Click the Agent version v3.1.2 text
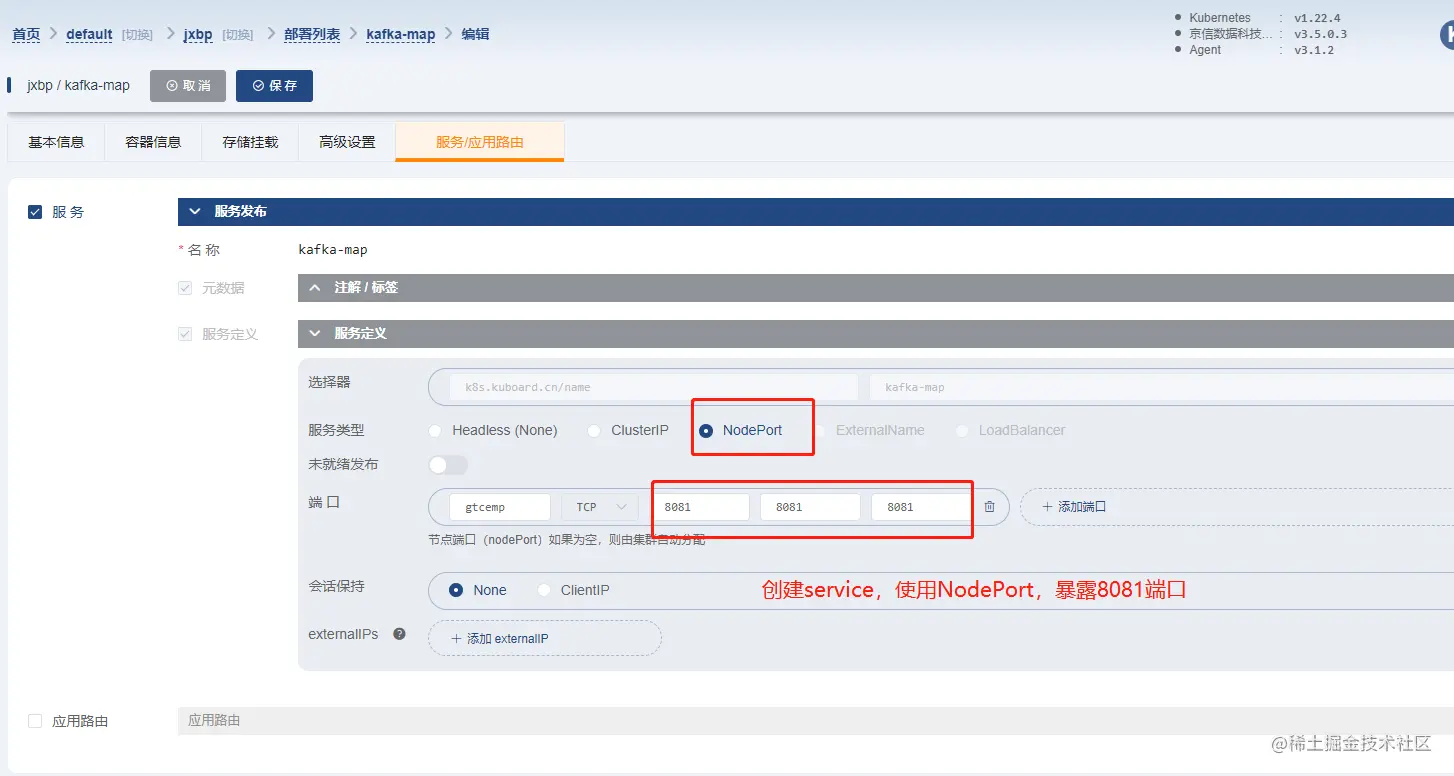The width and height of the screenshot is (1454, 776). tap(1314, 50)
